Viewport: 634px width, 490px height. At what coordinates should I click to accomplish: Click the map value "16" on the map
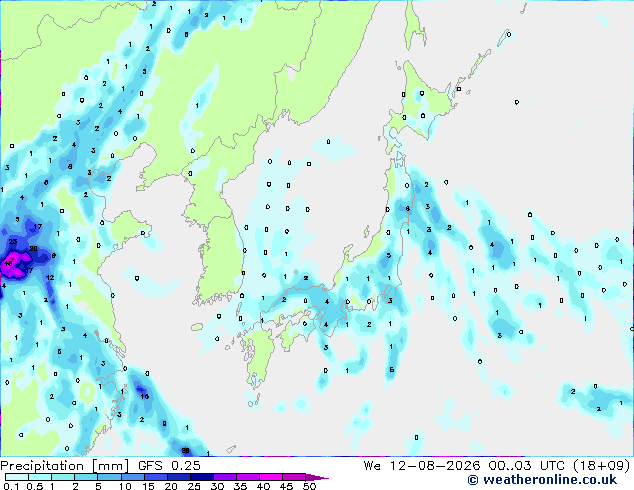click(x=145, y=396)
